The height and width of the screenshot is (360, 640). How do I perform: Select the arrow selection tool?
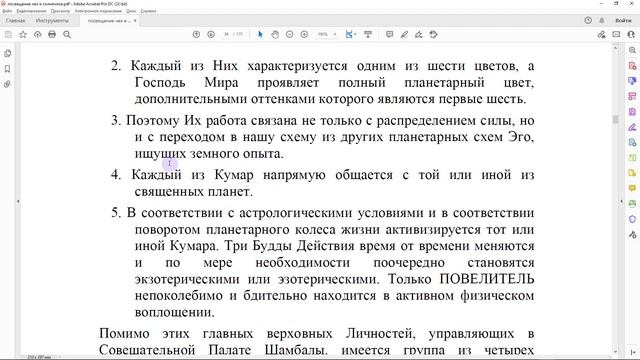click(x=260, y=35)
